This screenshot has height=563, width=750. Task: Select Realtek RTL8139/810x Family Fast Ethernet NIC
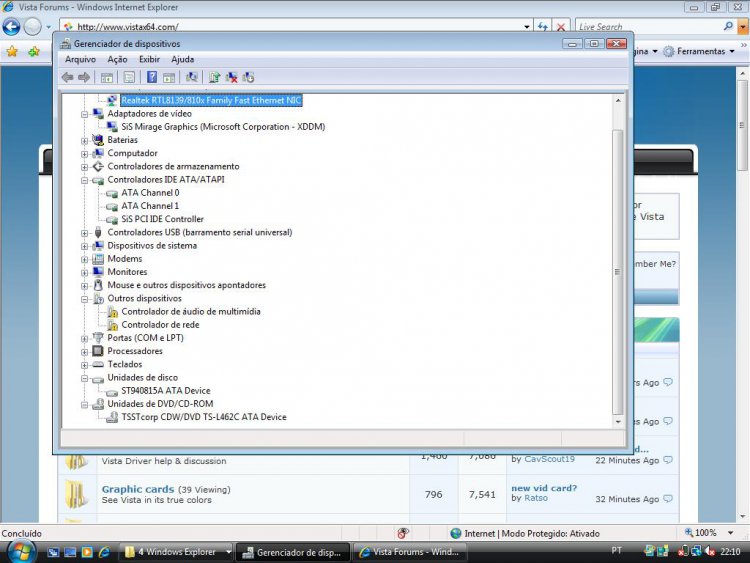(211, 100)
